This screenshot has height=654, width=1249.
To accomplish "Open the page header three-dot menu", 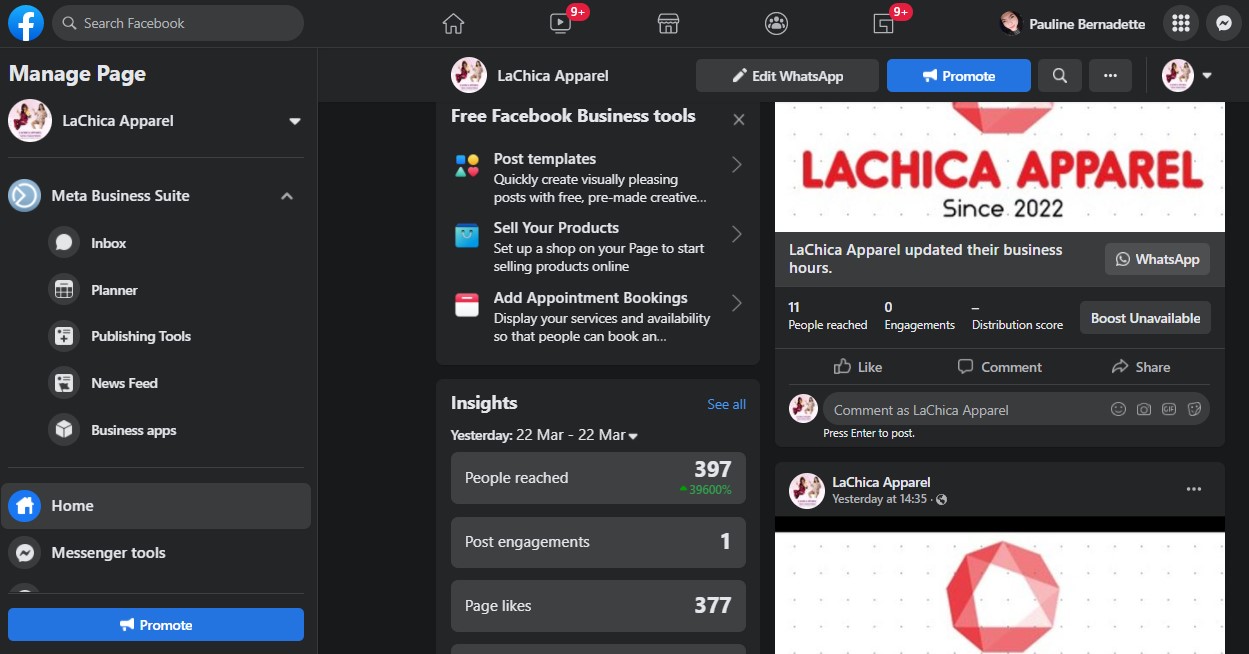I will point(1110,75).
